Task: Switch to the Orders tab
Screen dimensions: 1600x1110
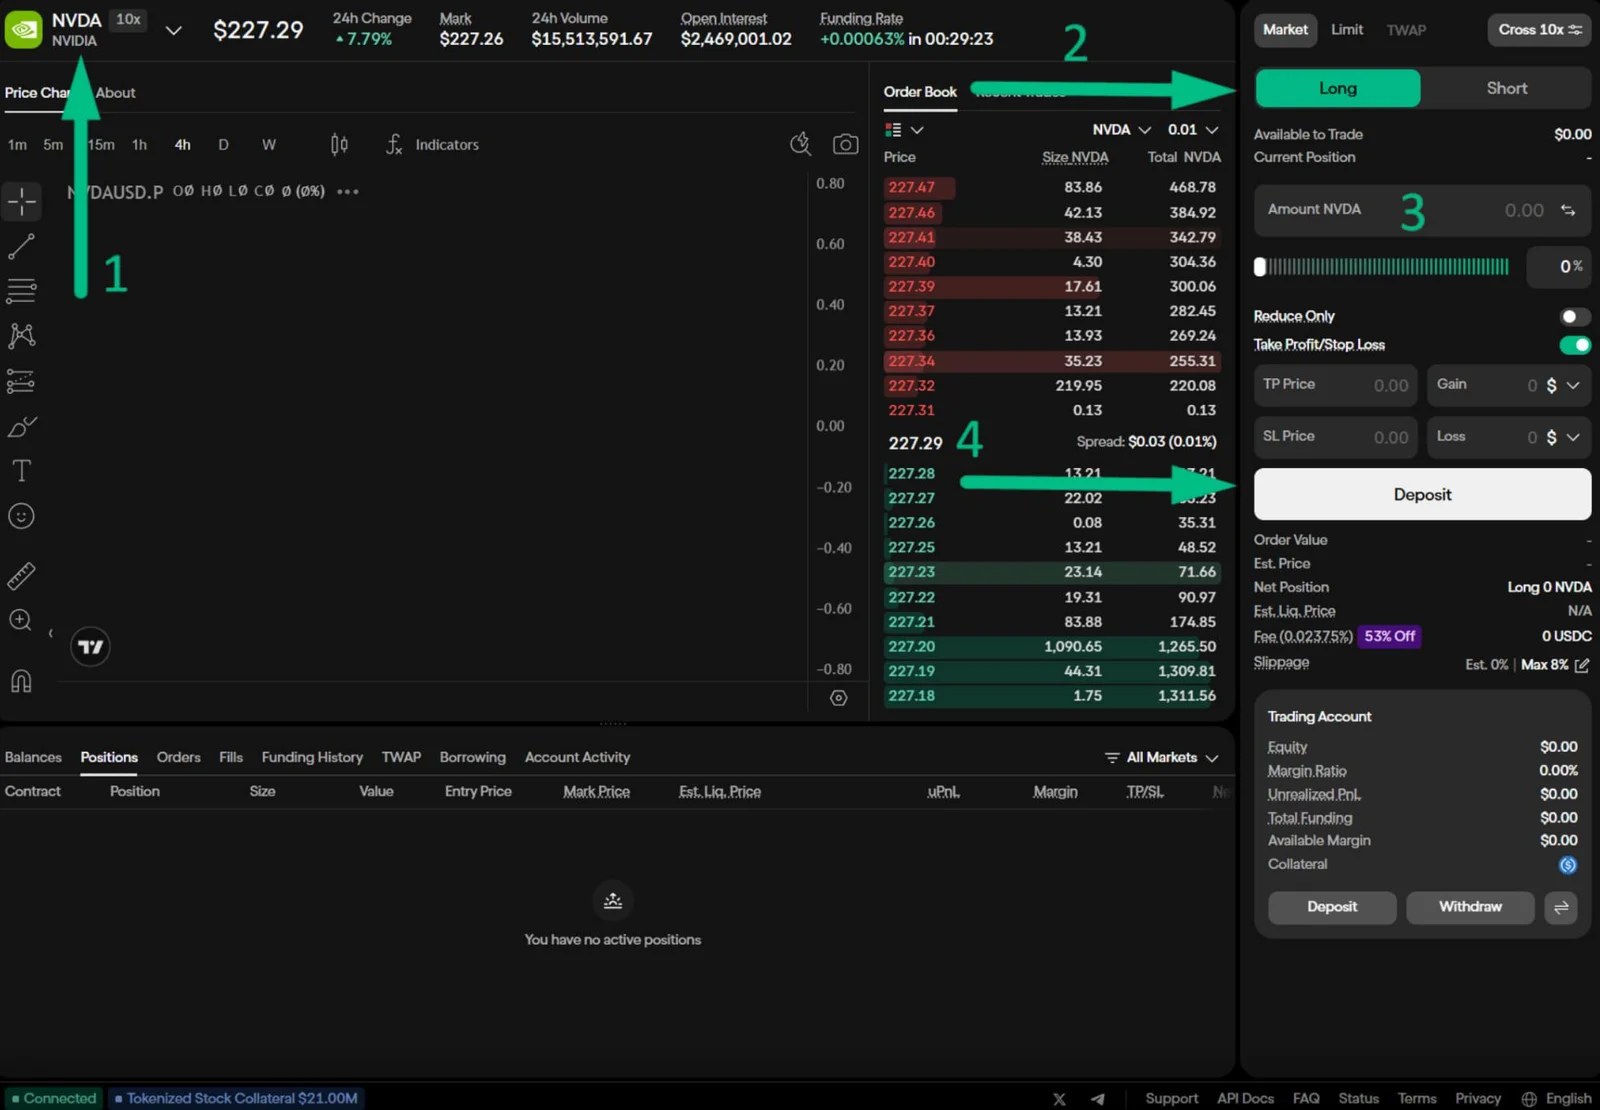Action: coord(178,758)
